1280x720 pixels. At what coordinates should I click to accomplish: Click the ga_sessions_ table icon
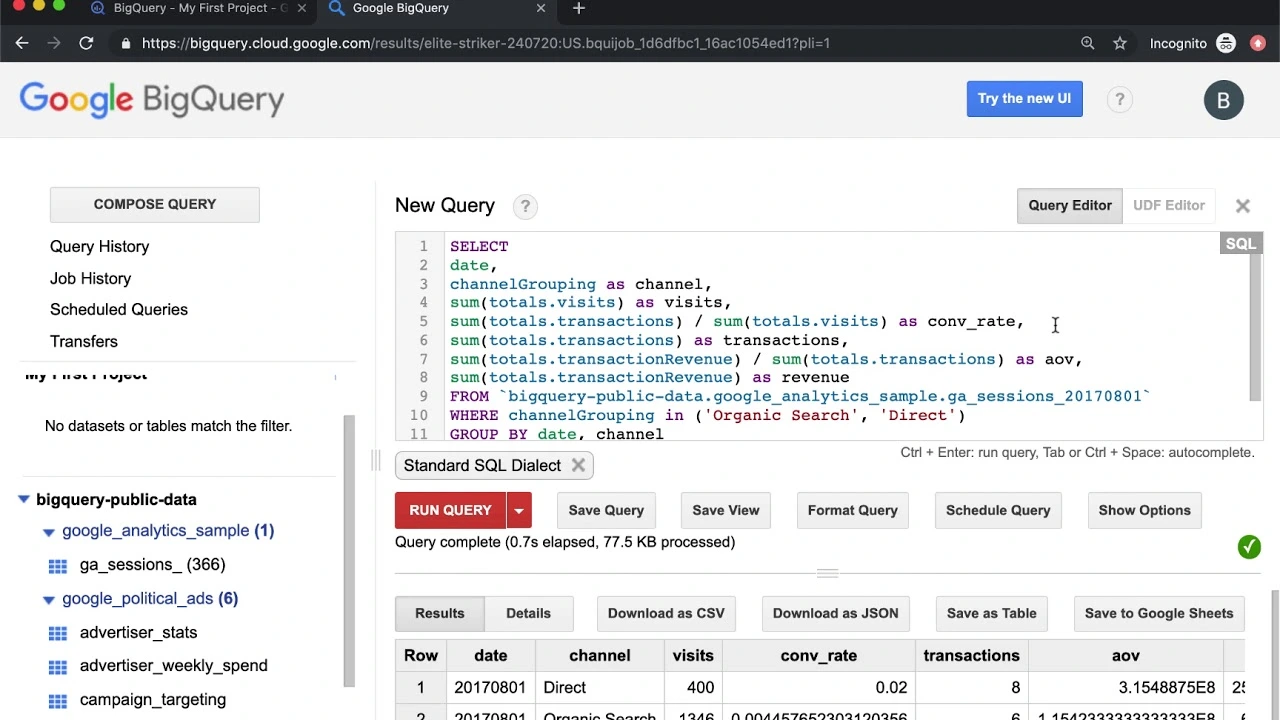[58, 566]
